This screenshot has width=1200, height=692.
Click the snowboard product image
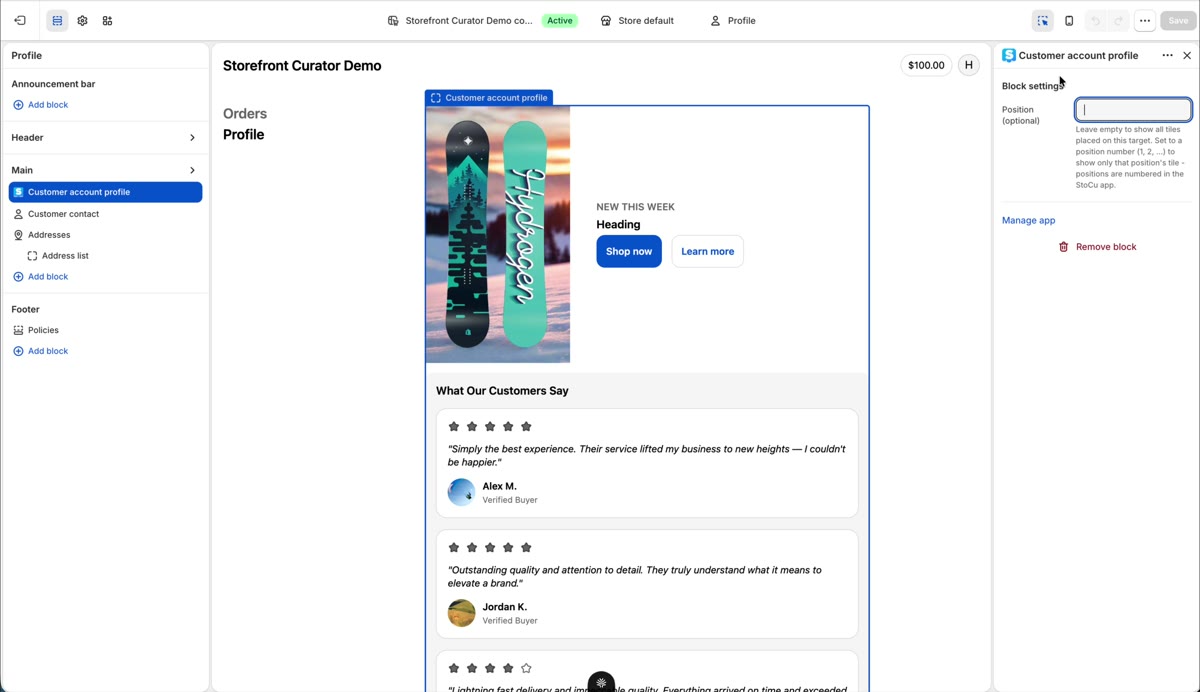(498, 234)
